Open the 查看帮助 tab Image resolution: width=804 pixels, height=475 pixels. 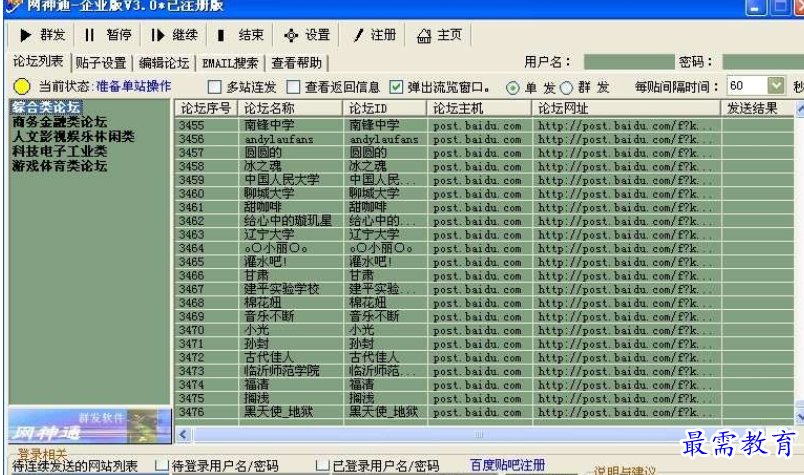tap(296, 63)
